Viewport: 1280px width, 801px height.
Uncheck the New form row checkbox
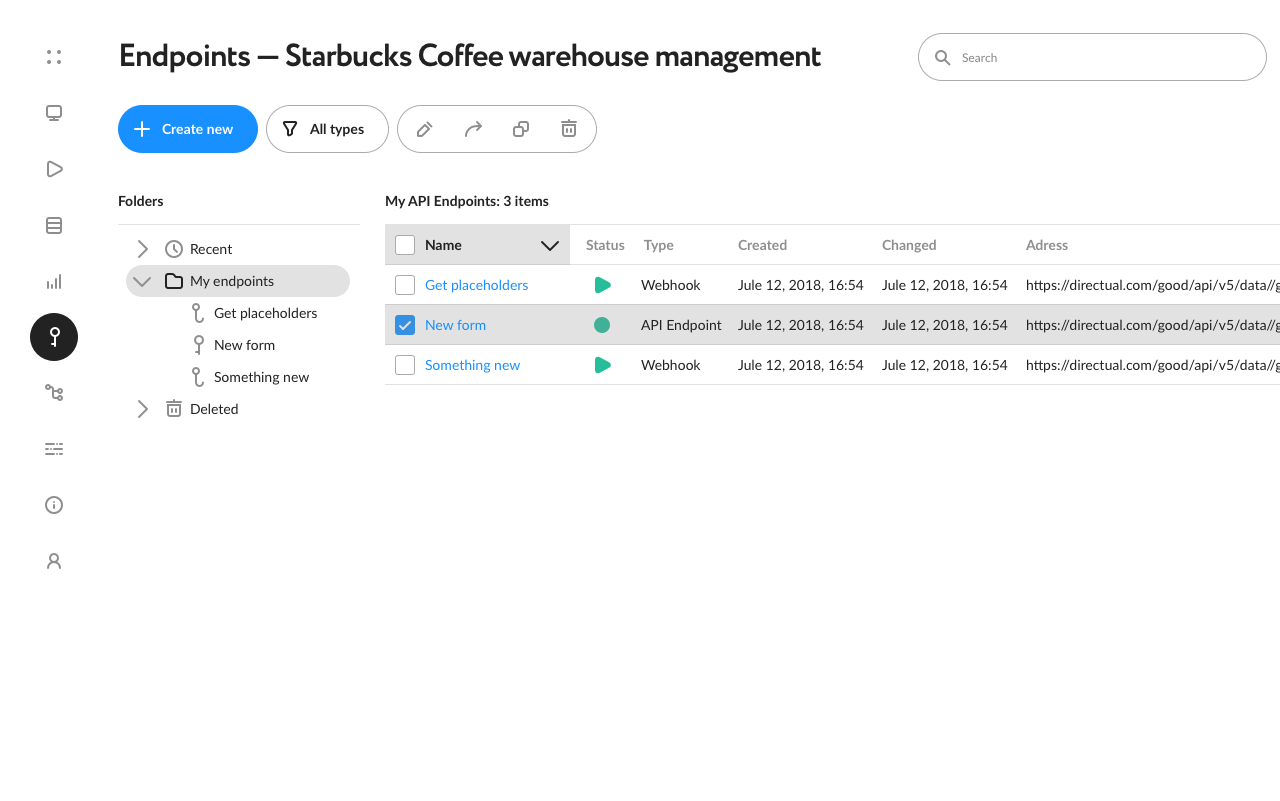pos(405,325)
